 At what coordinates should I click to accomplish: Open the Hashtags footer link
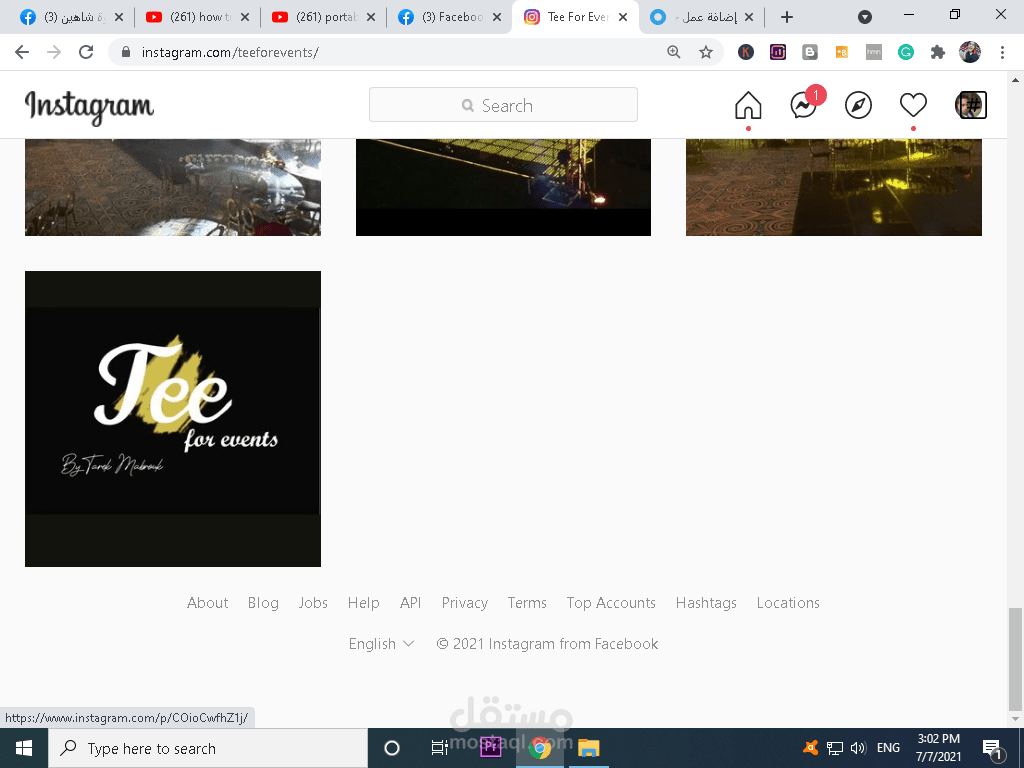706,603
